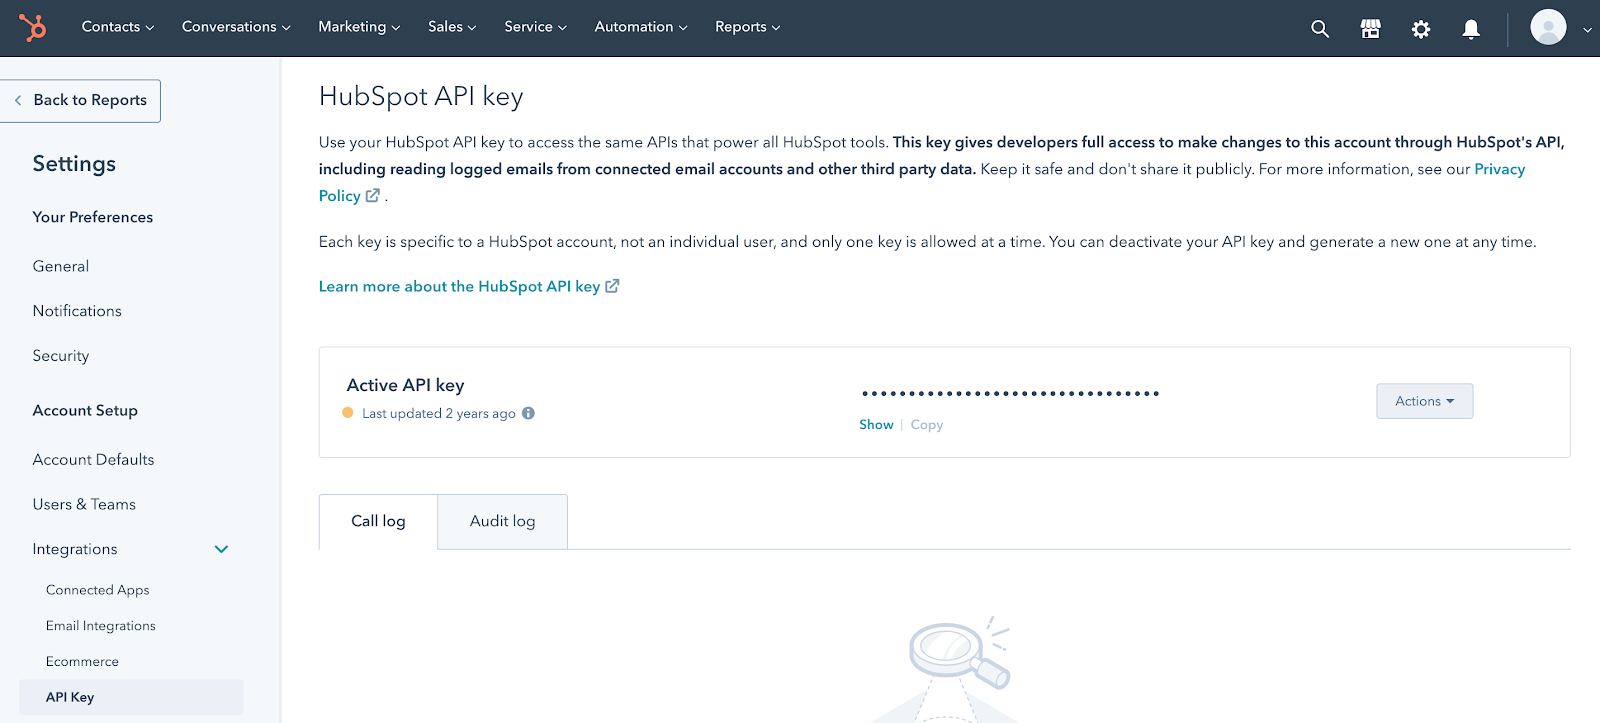Open the Conversations menu
1600x723 pixels.
236,27
